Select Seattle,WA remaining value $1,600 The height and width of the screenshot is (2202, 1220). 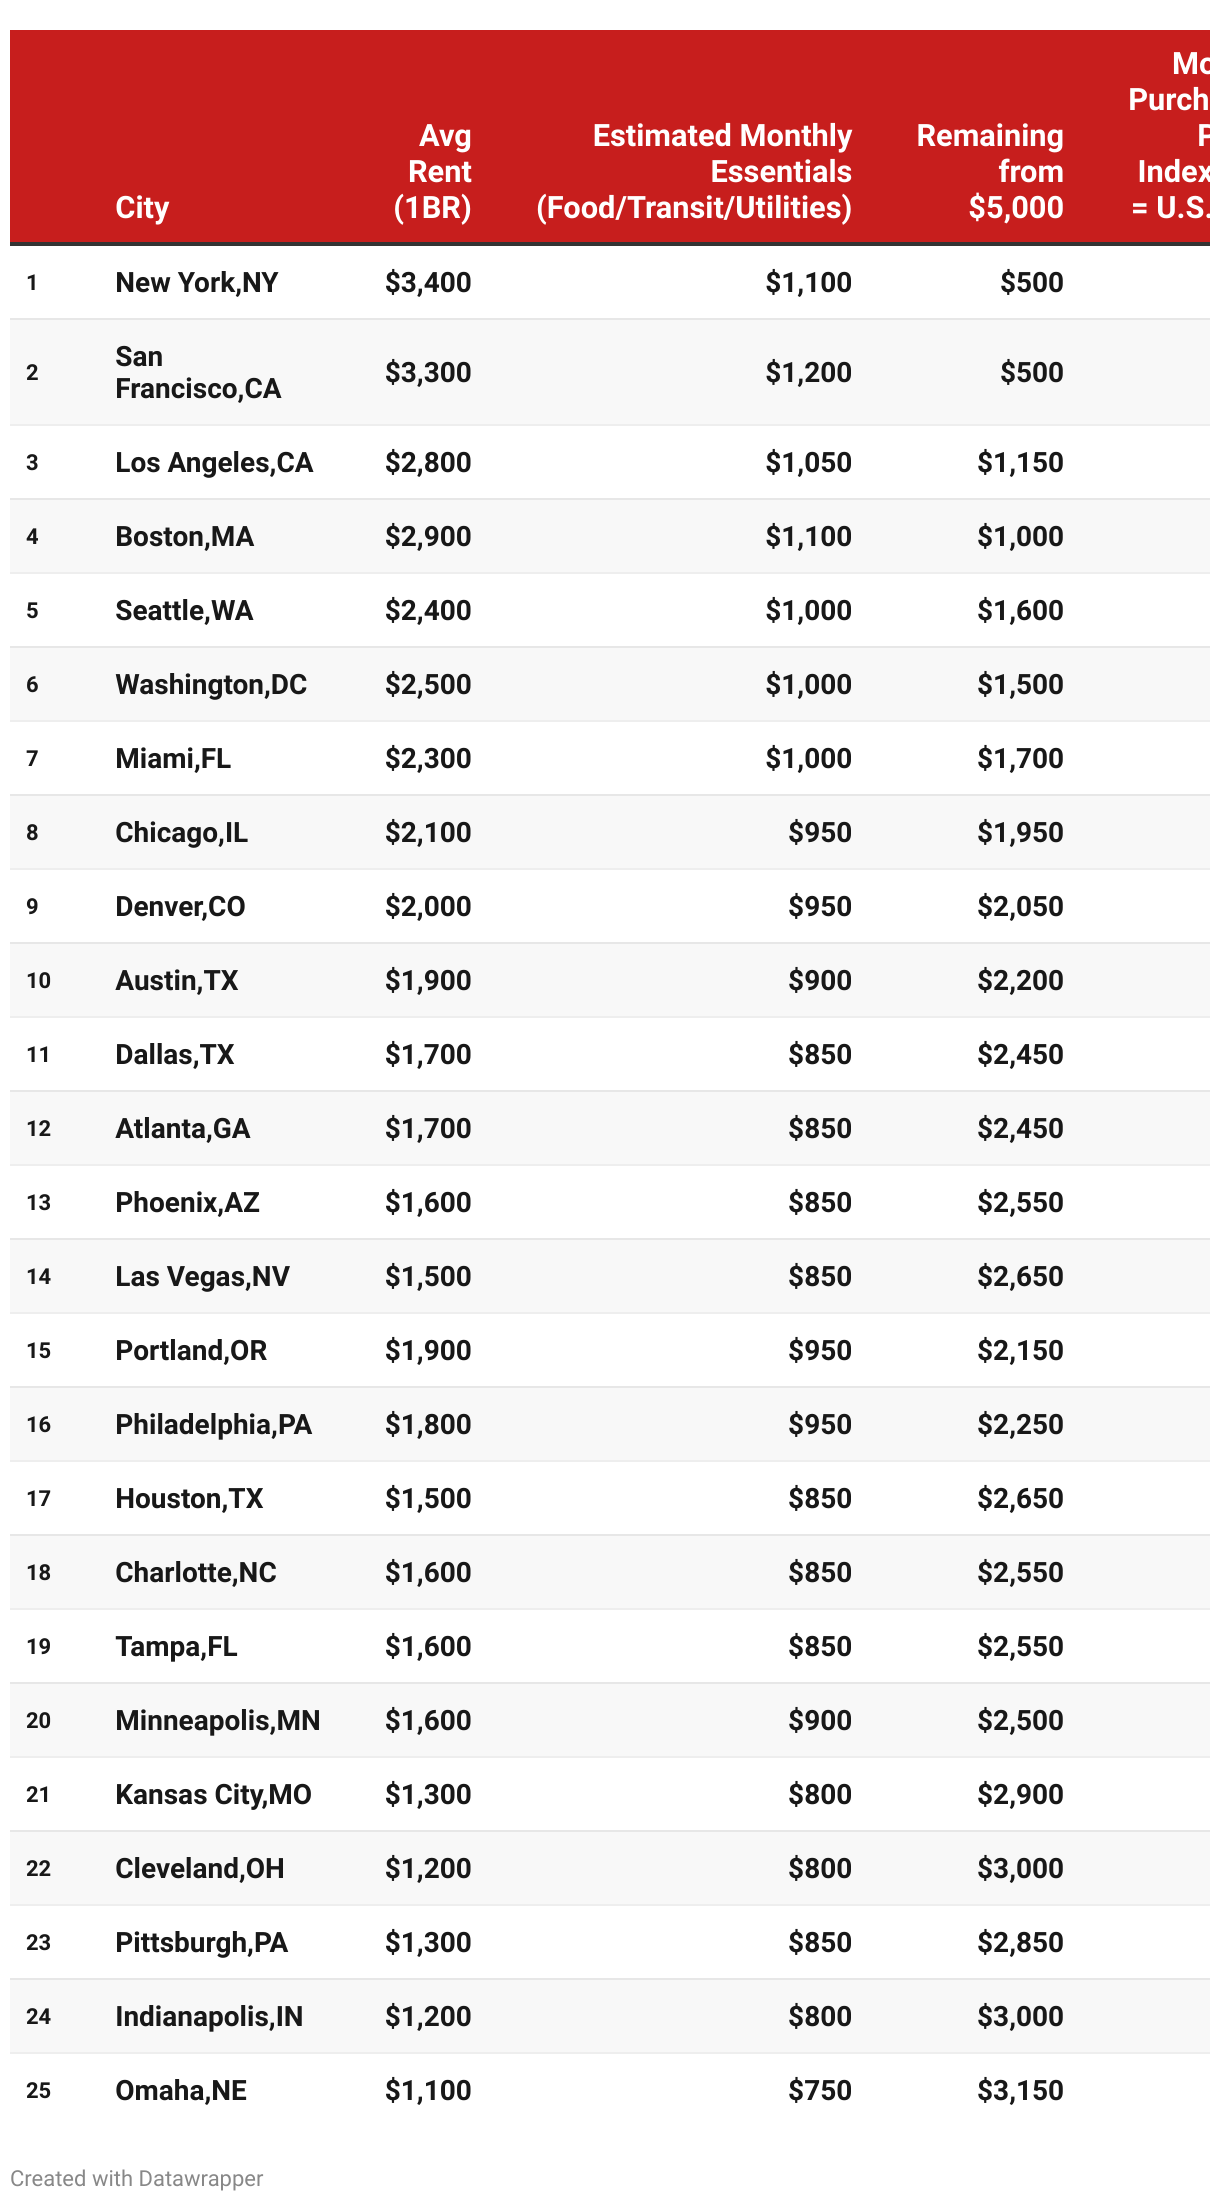(x=1020, y=610)
